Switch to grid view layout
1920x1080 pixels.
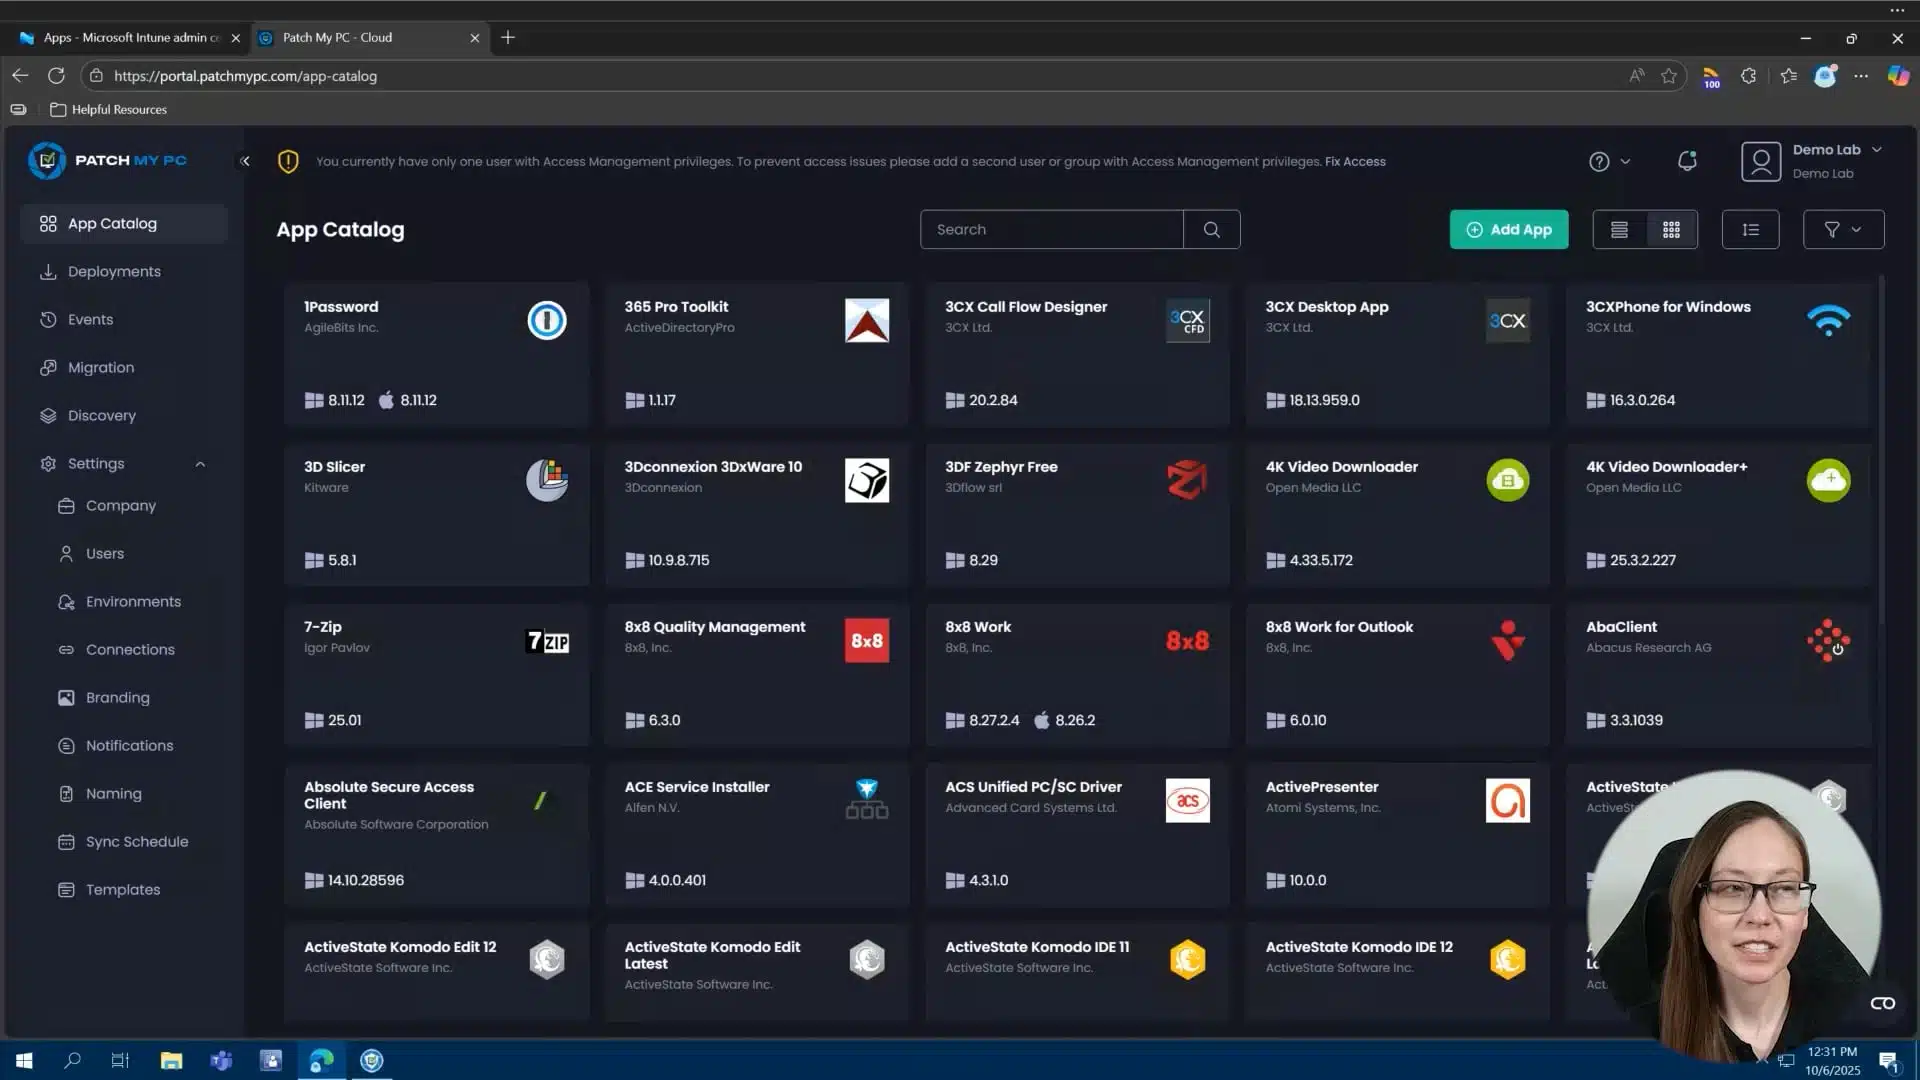(x=1671, y=229)
